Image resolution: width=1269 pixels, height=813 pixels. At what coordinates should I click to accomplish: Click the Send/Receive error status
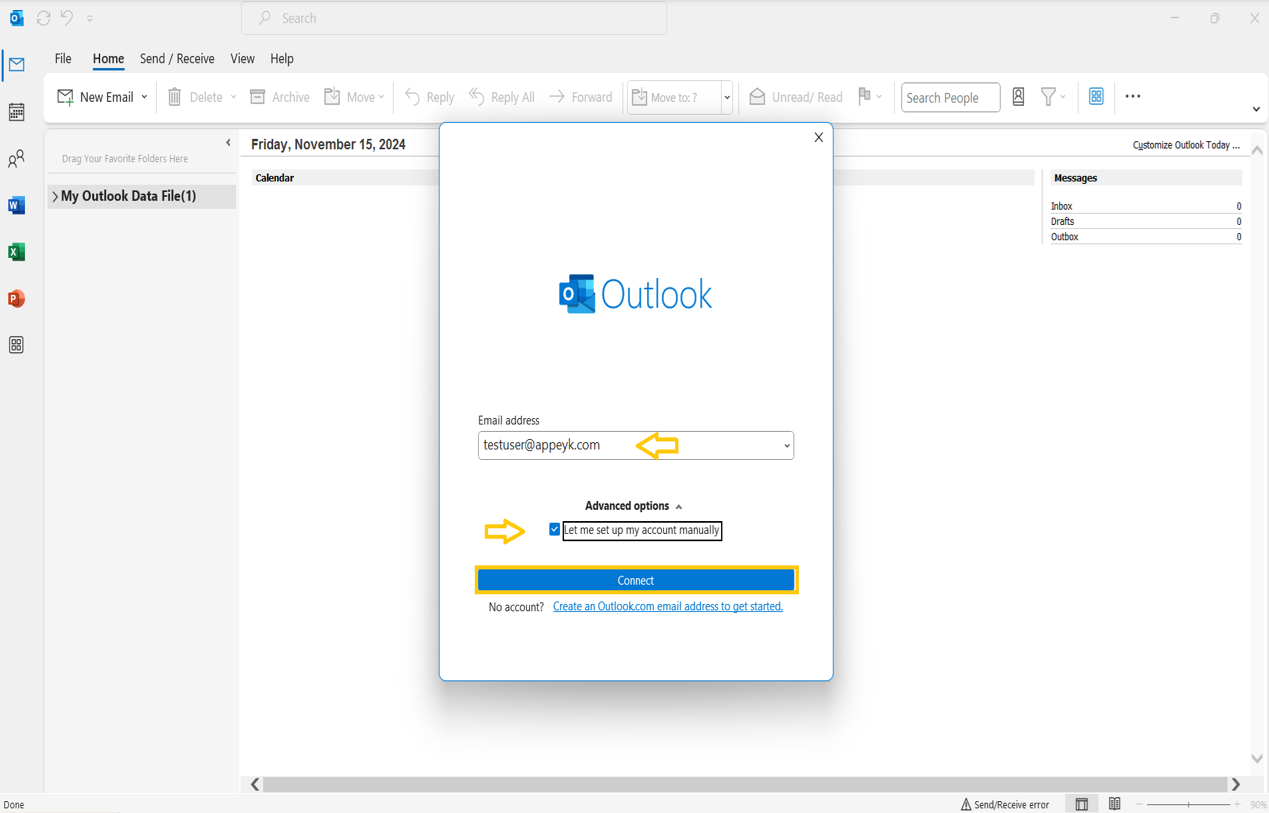click(x=1005, y=805)
